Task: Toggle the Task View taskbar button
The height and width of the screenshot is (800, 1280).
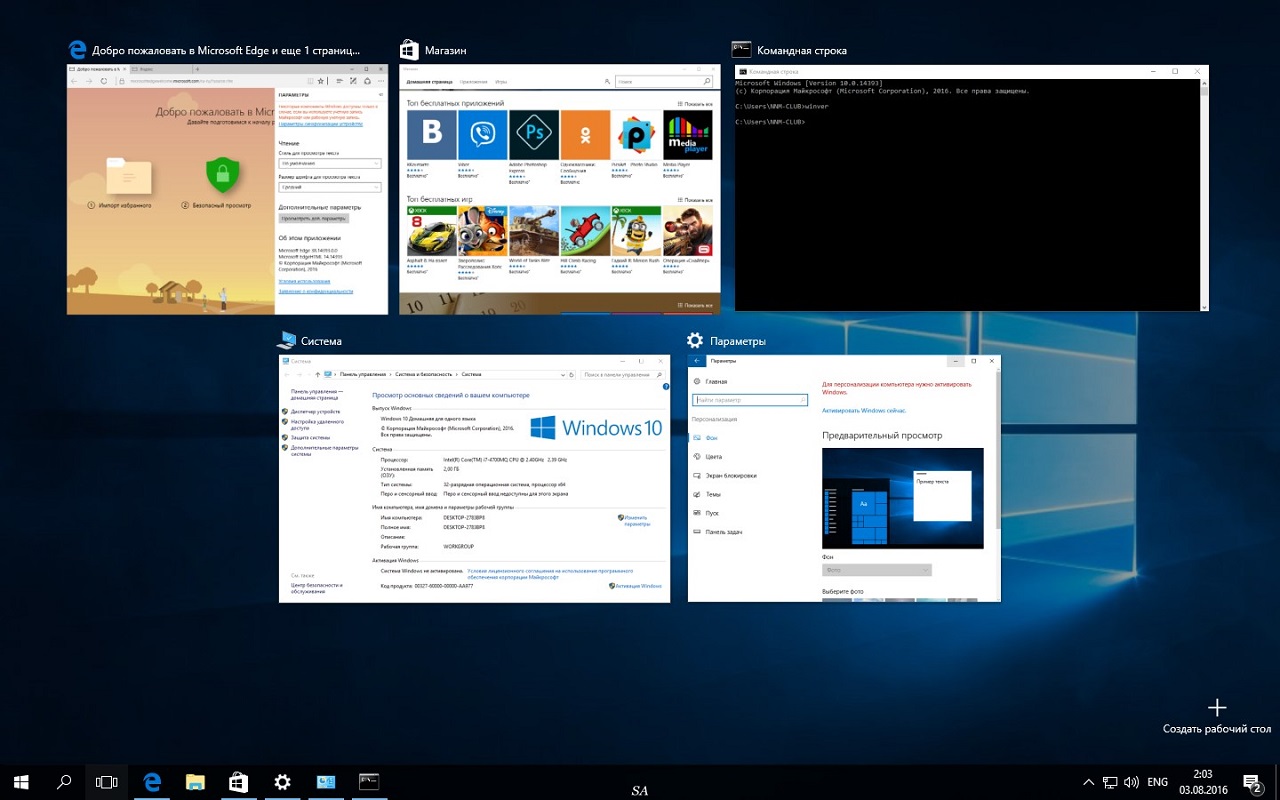Action: coord(106,782)
